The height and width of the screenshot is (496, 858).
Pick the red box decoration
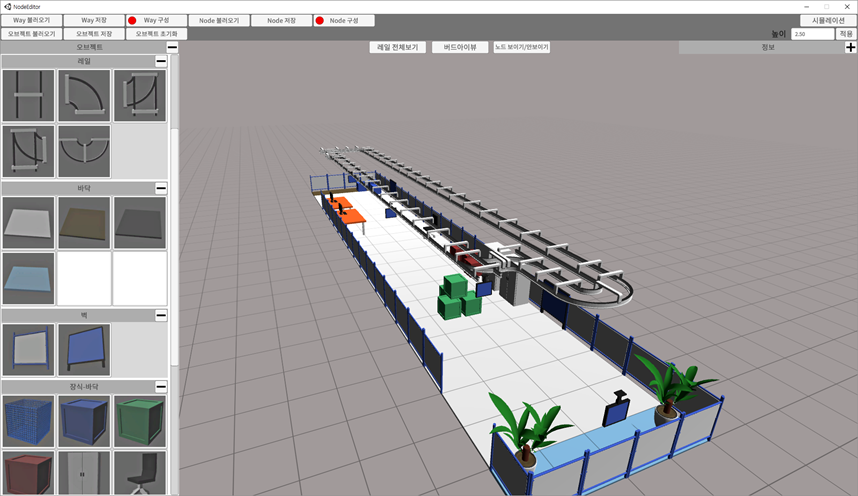click(28, 474)
